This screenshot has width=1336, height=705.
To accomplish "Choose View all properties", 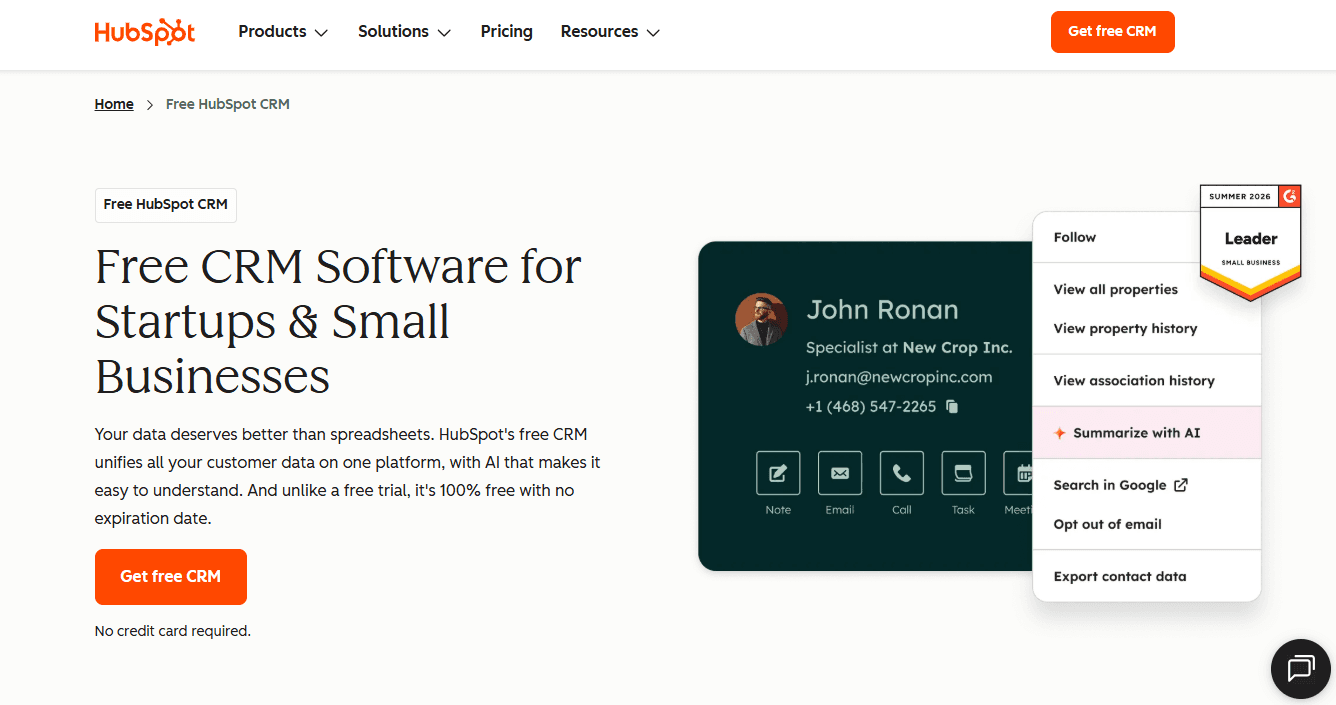I will click(1116, 289).
